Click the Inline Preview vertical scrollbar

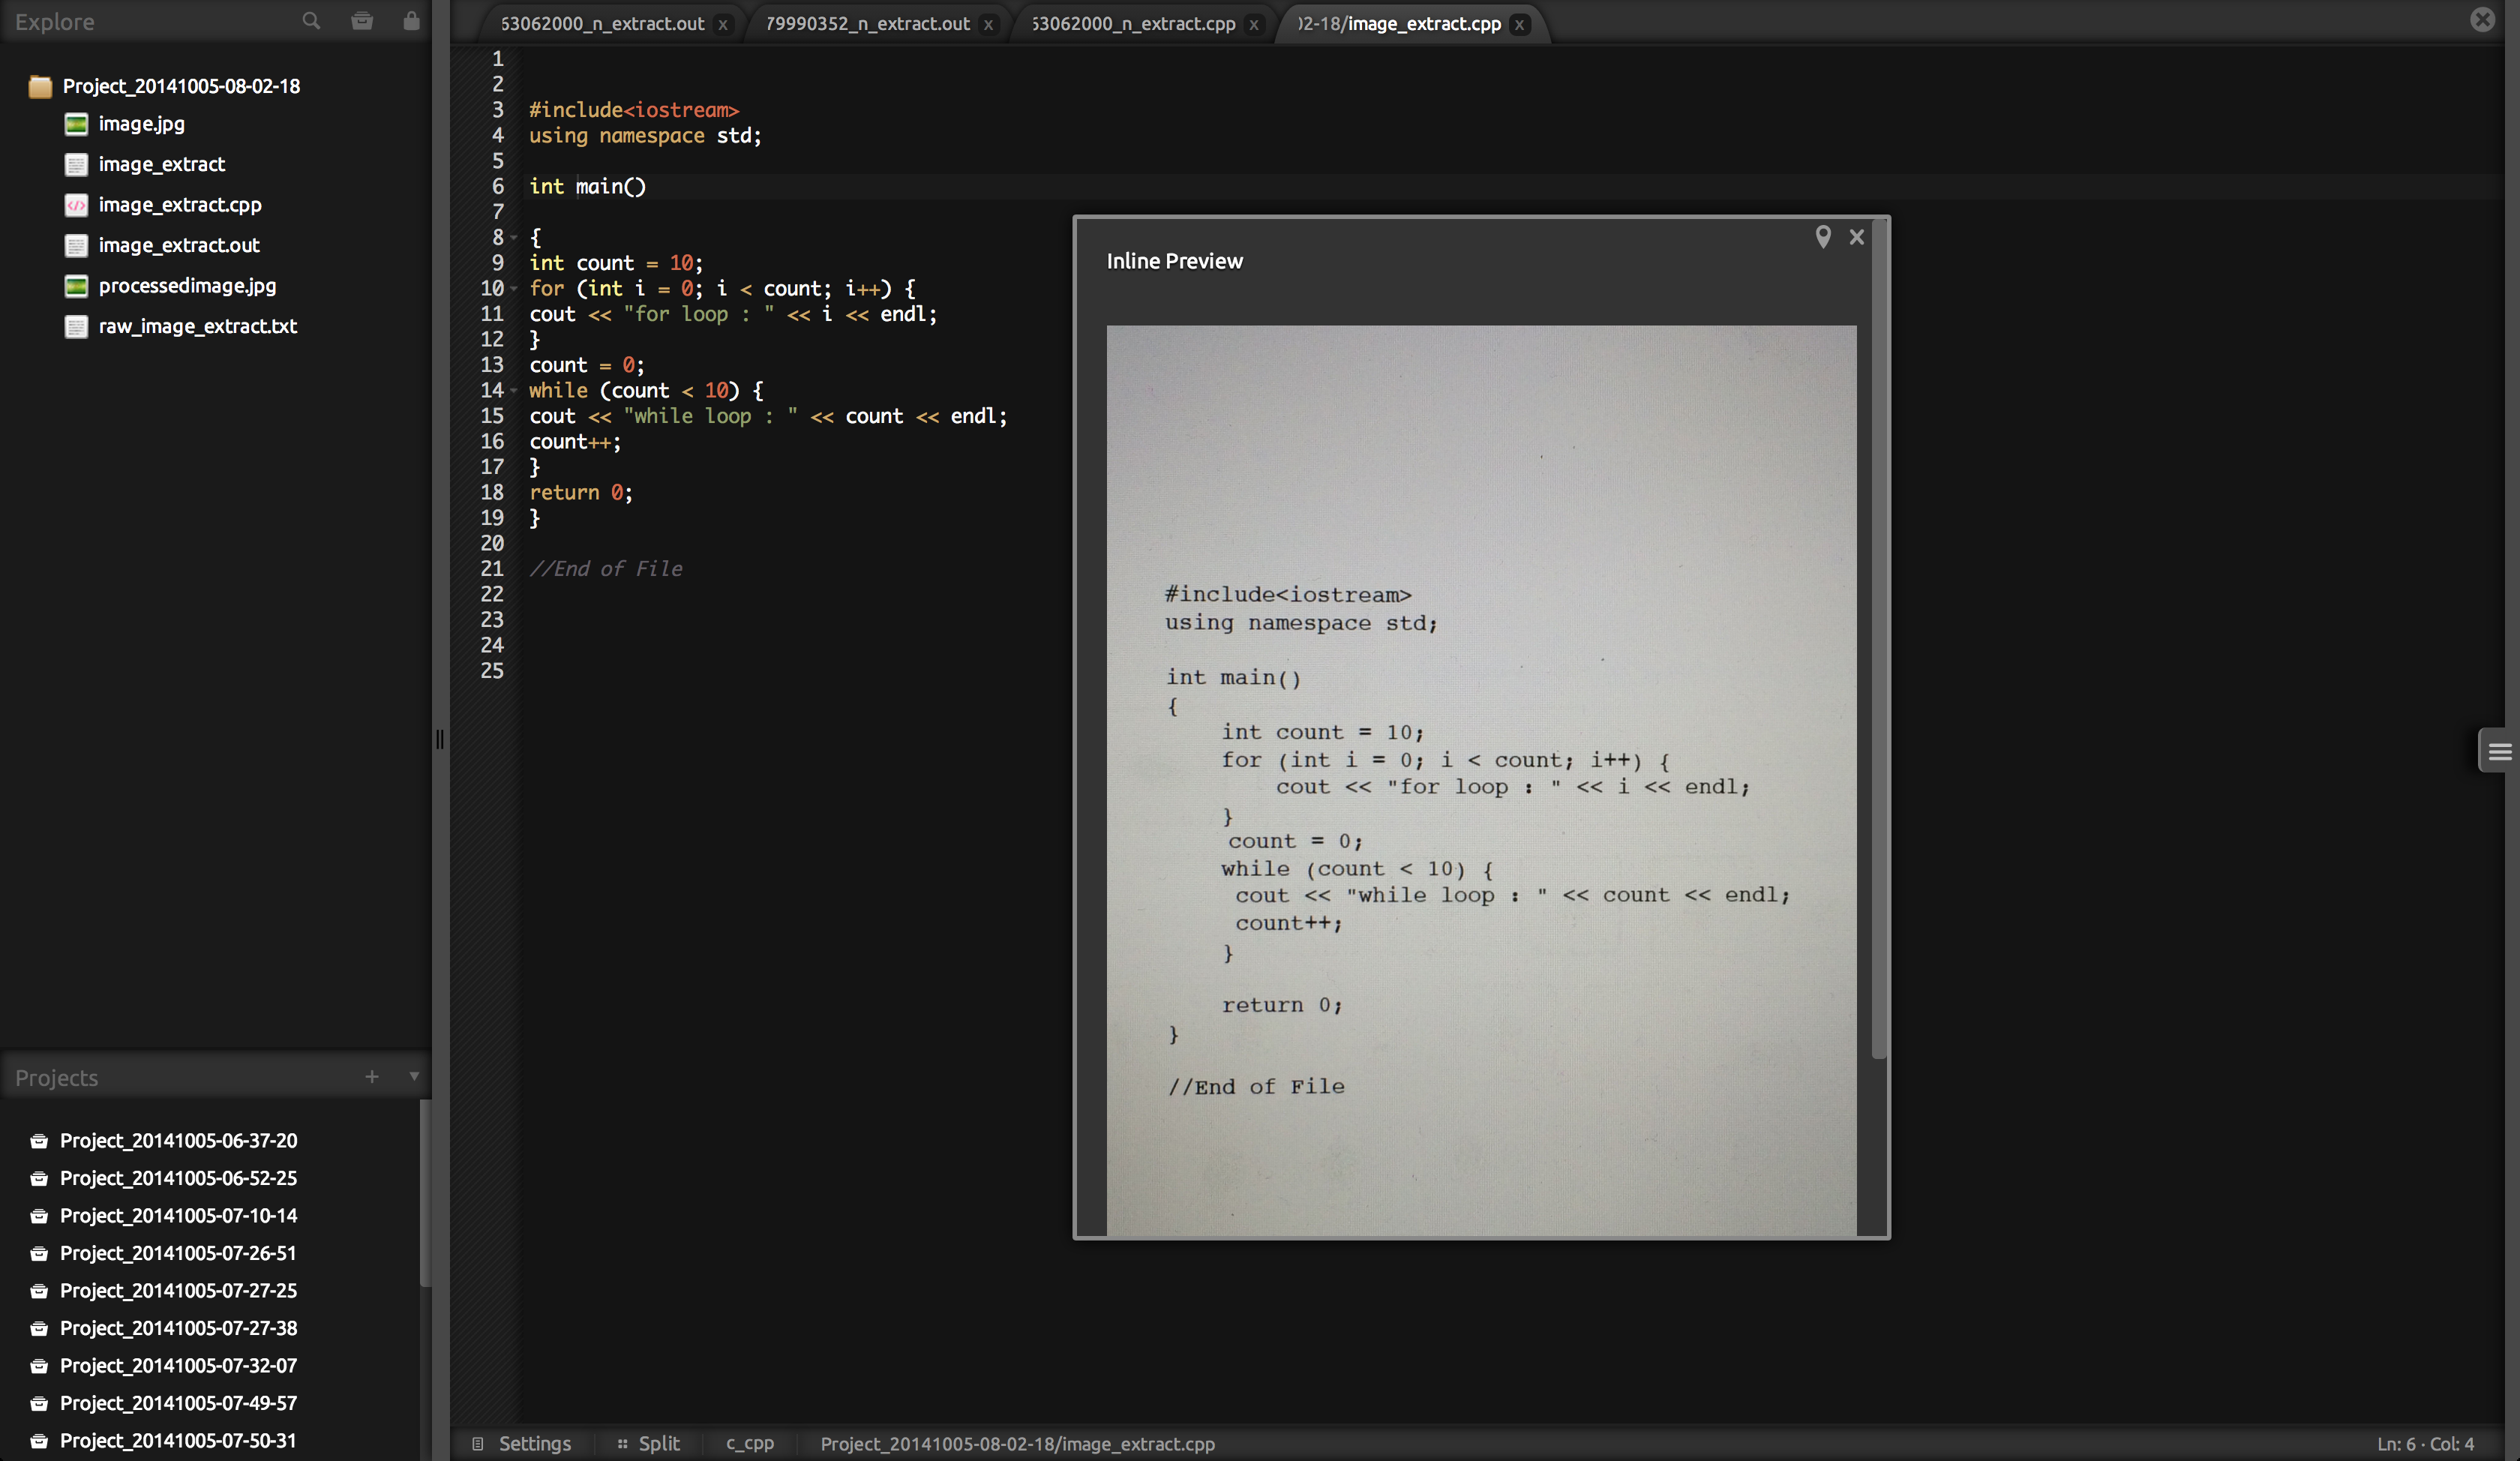(1879, 640)
